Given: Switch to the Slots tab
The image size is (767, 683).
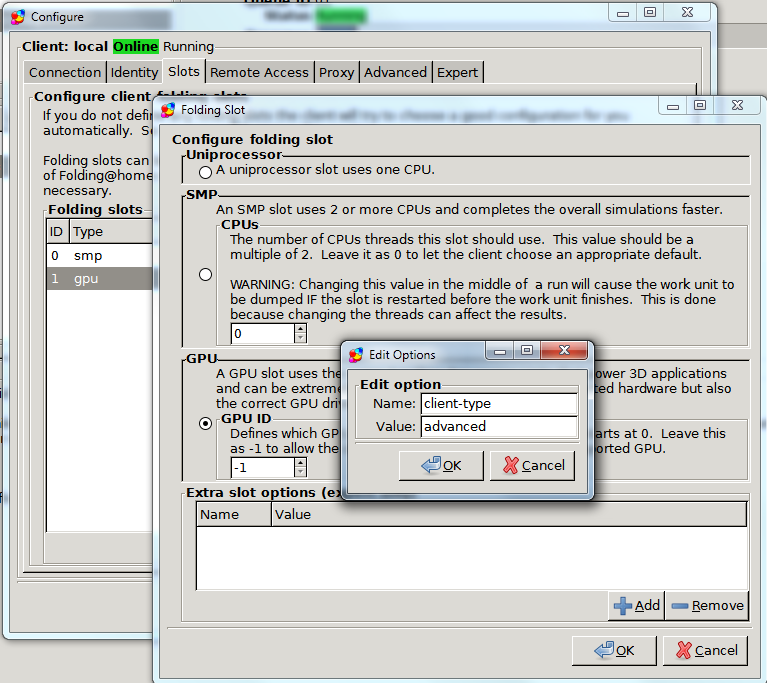Looking at the screenshot, I should click(x=184, y=71).
